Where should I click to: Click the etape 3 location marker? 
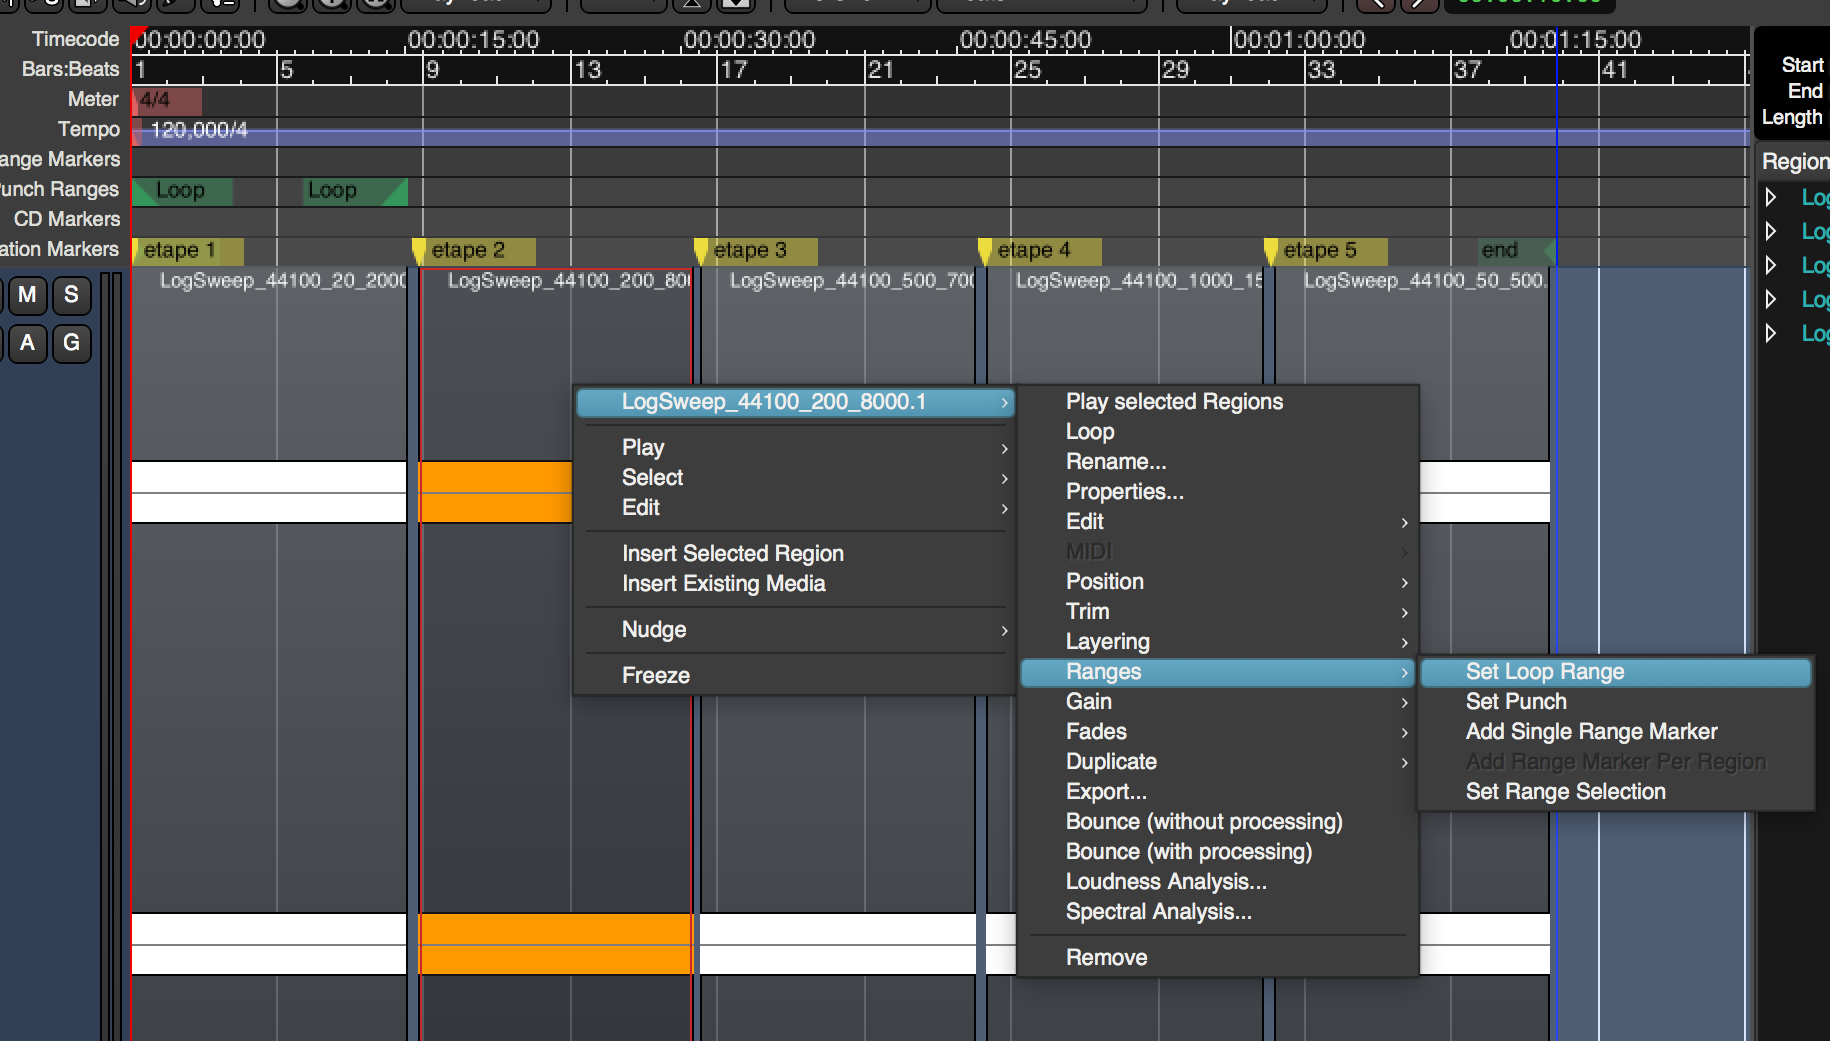(x=748, y=250)
